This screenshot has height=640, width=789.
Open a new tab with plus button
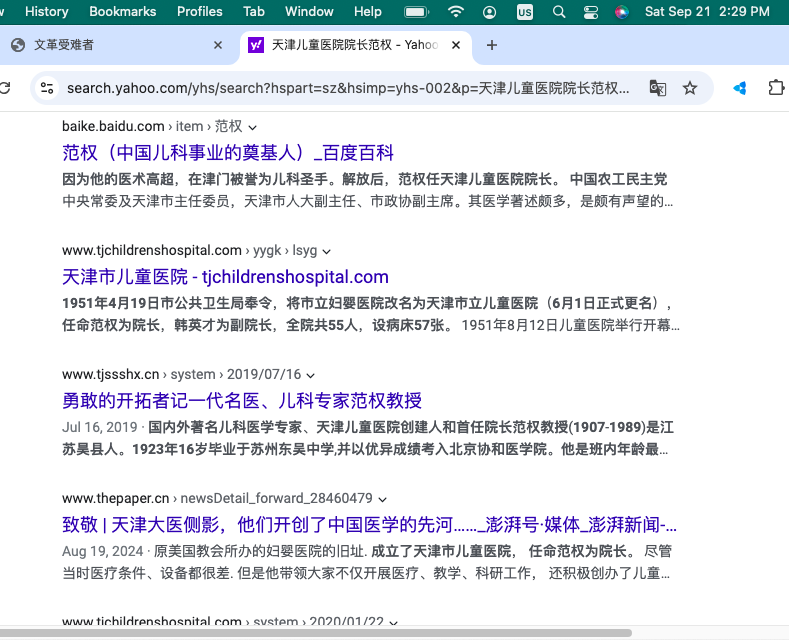tap(491, 45)
